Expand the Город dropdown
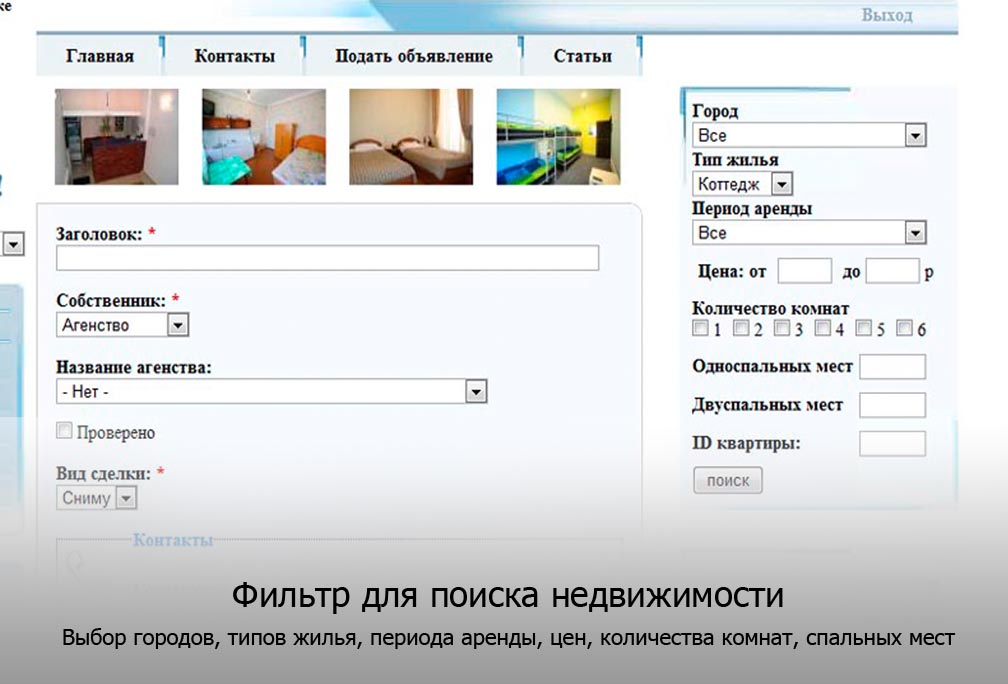Screen dimensions: 1008x684 pyautogui.click(x=809, y=135)
